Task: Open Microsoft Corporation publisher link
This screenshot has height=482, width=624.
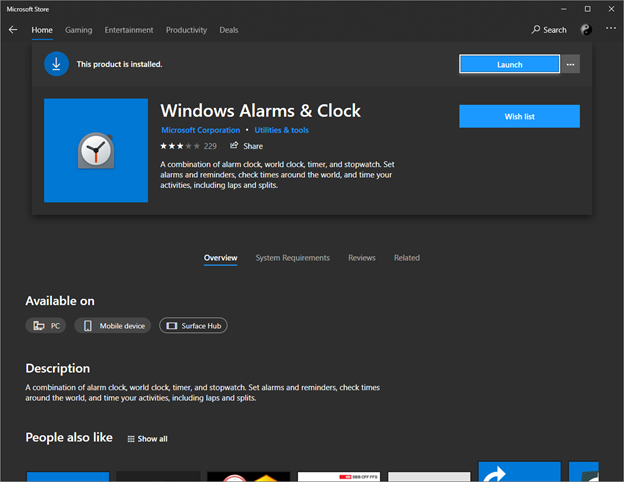Action: coord(201,130)
